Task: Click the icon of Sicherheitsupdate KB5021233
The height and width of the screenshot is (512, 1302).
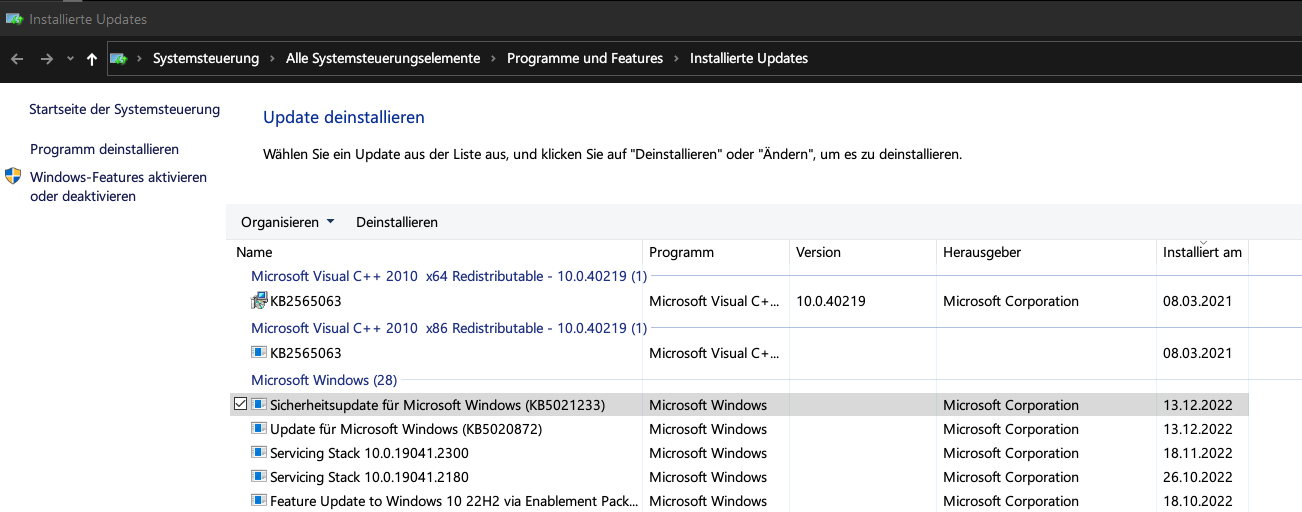Action: click(260, 405)
